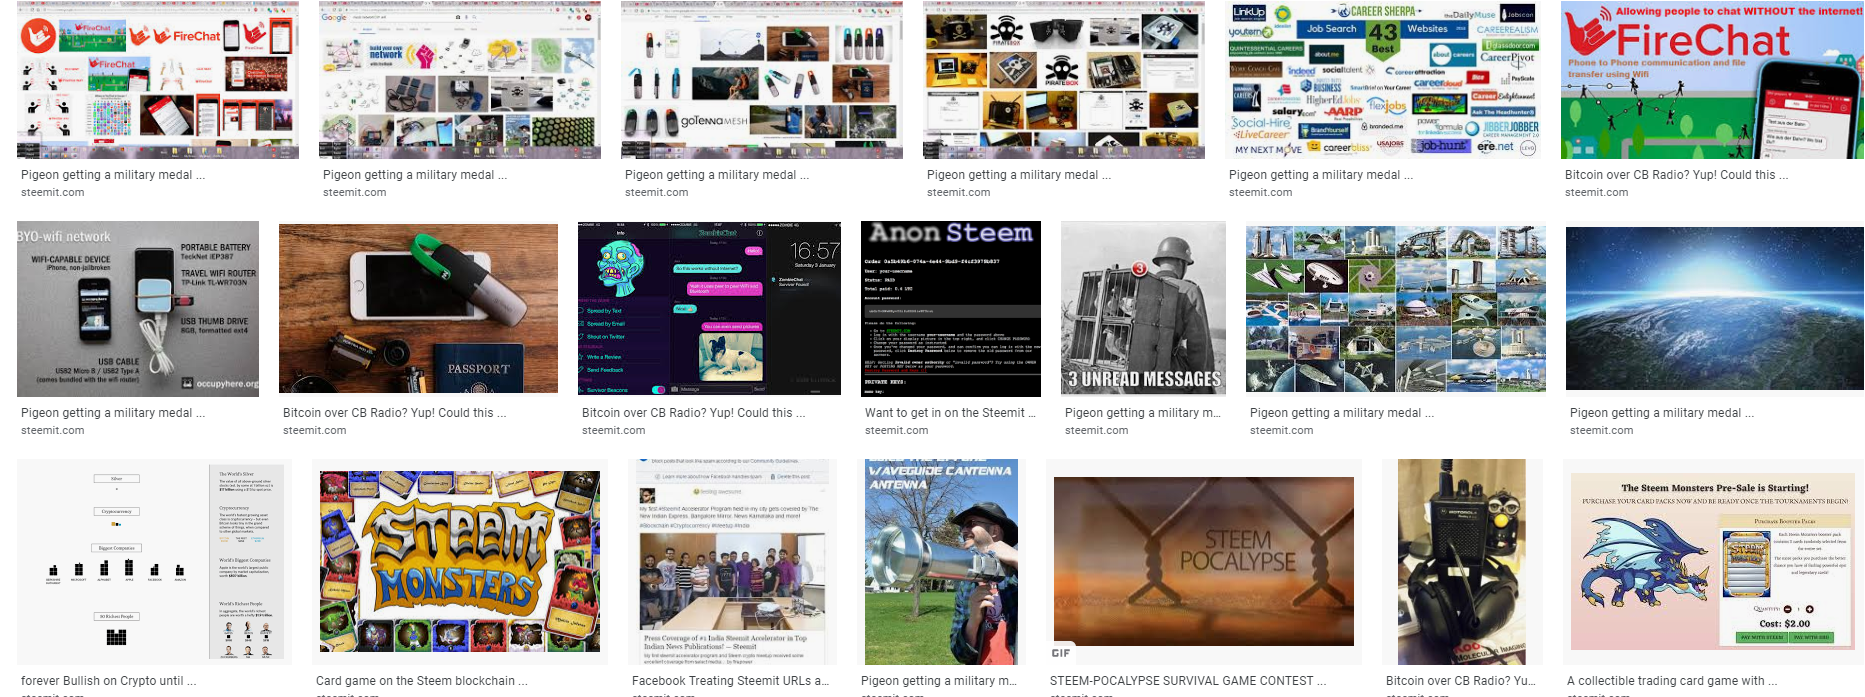Click steemit.com source under futuristic cities collage

(1282, 431)
